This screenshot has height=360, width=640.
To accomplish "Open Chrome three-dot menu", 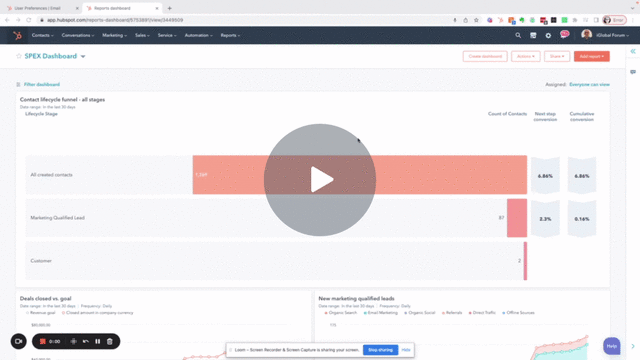I will click(x=633, y=20).
